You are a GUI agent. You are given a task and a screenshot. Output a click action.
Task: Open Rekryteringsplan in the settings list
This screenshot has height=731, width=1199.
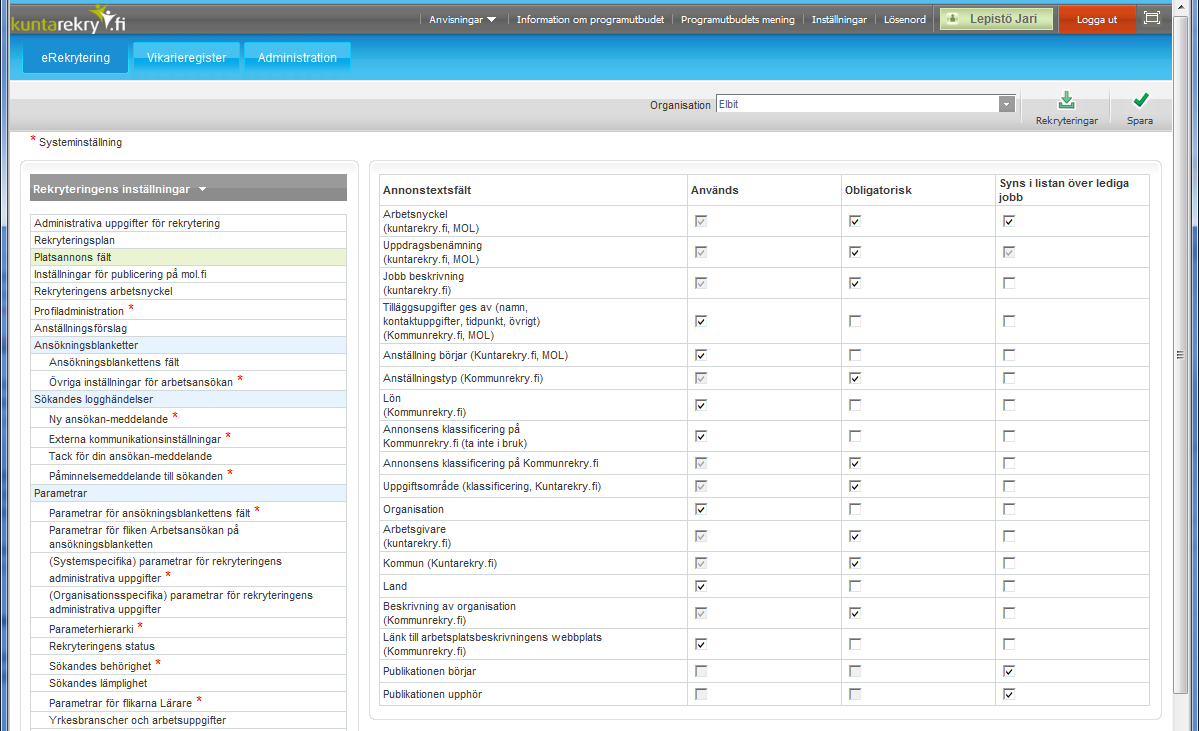[x=188, y=240]
